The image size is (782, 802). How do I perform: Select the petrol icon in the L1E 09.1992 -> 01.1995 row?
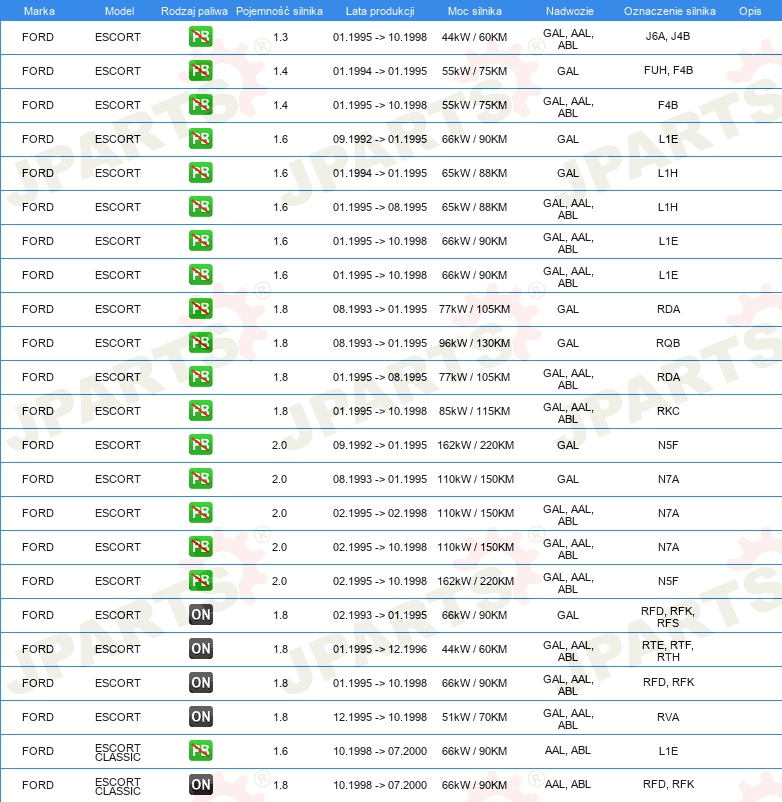pyautogui.click(x=200, y=139)
